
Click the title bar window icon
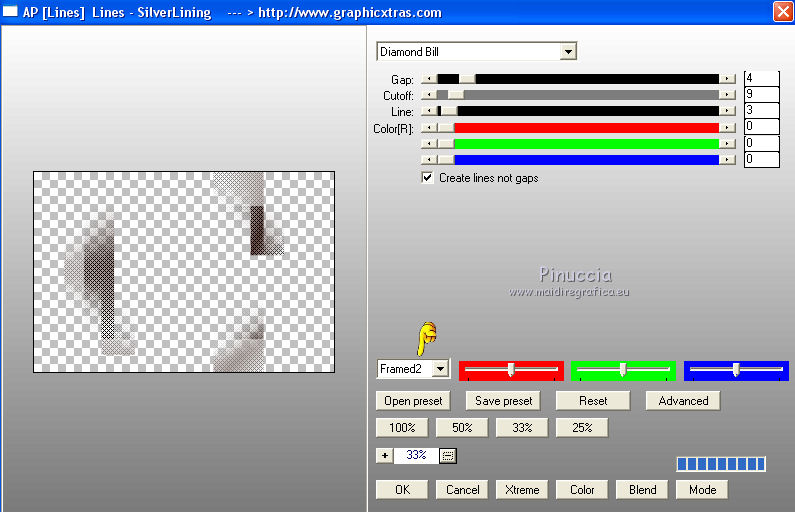coord(10,12)
